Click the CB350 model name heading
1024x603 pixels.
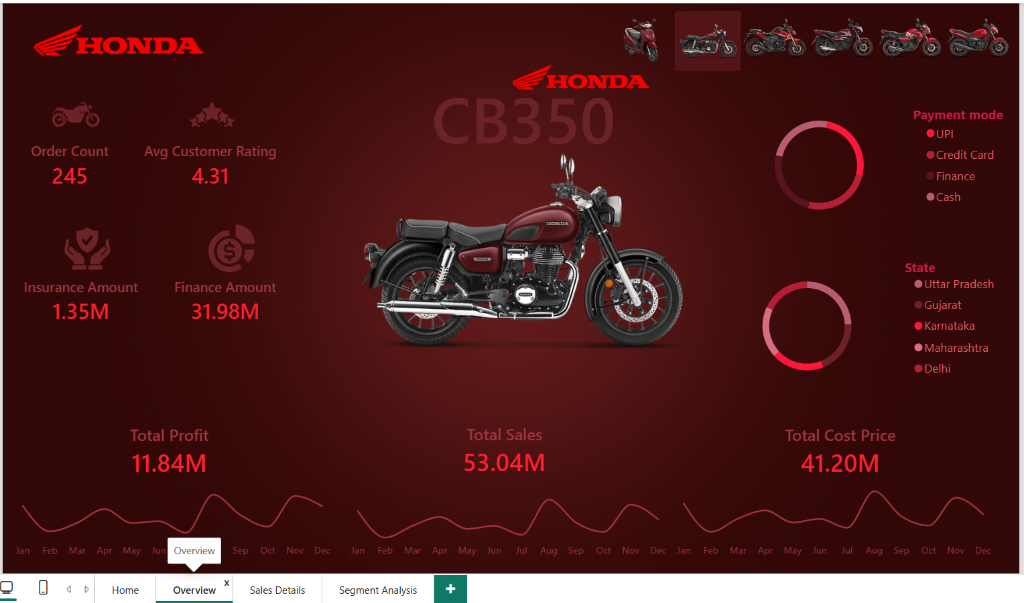tap(523, 122)
